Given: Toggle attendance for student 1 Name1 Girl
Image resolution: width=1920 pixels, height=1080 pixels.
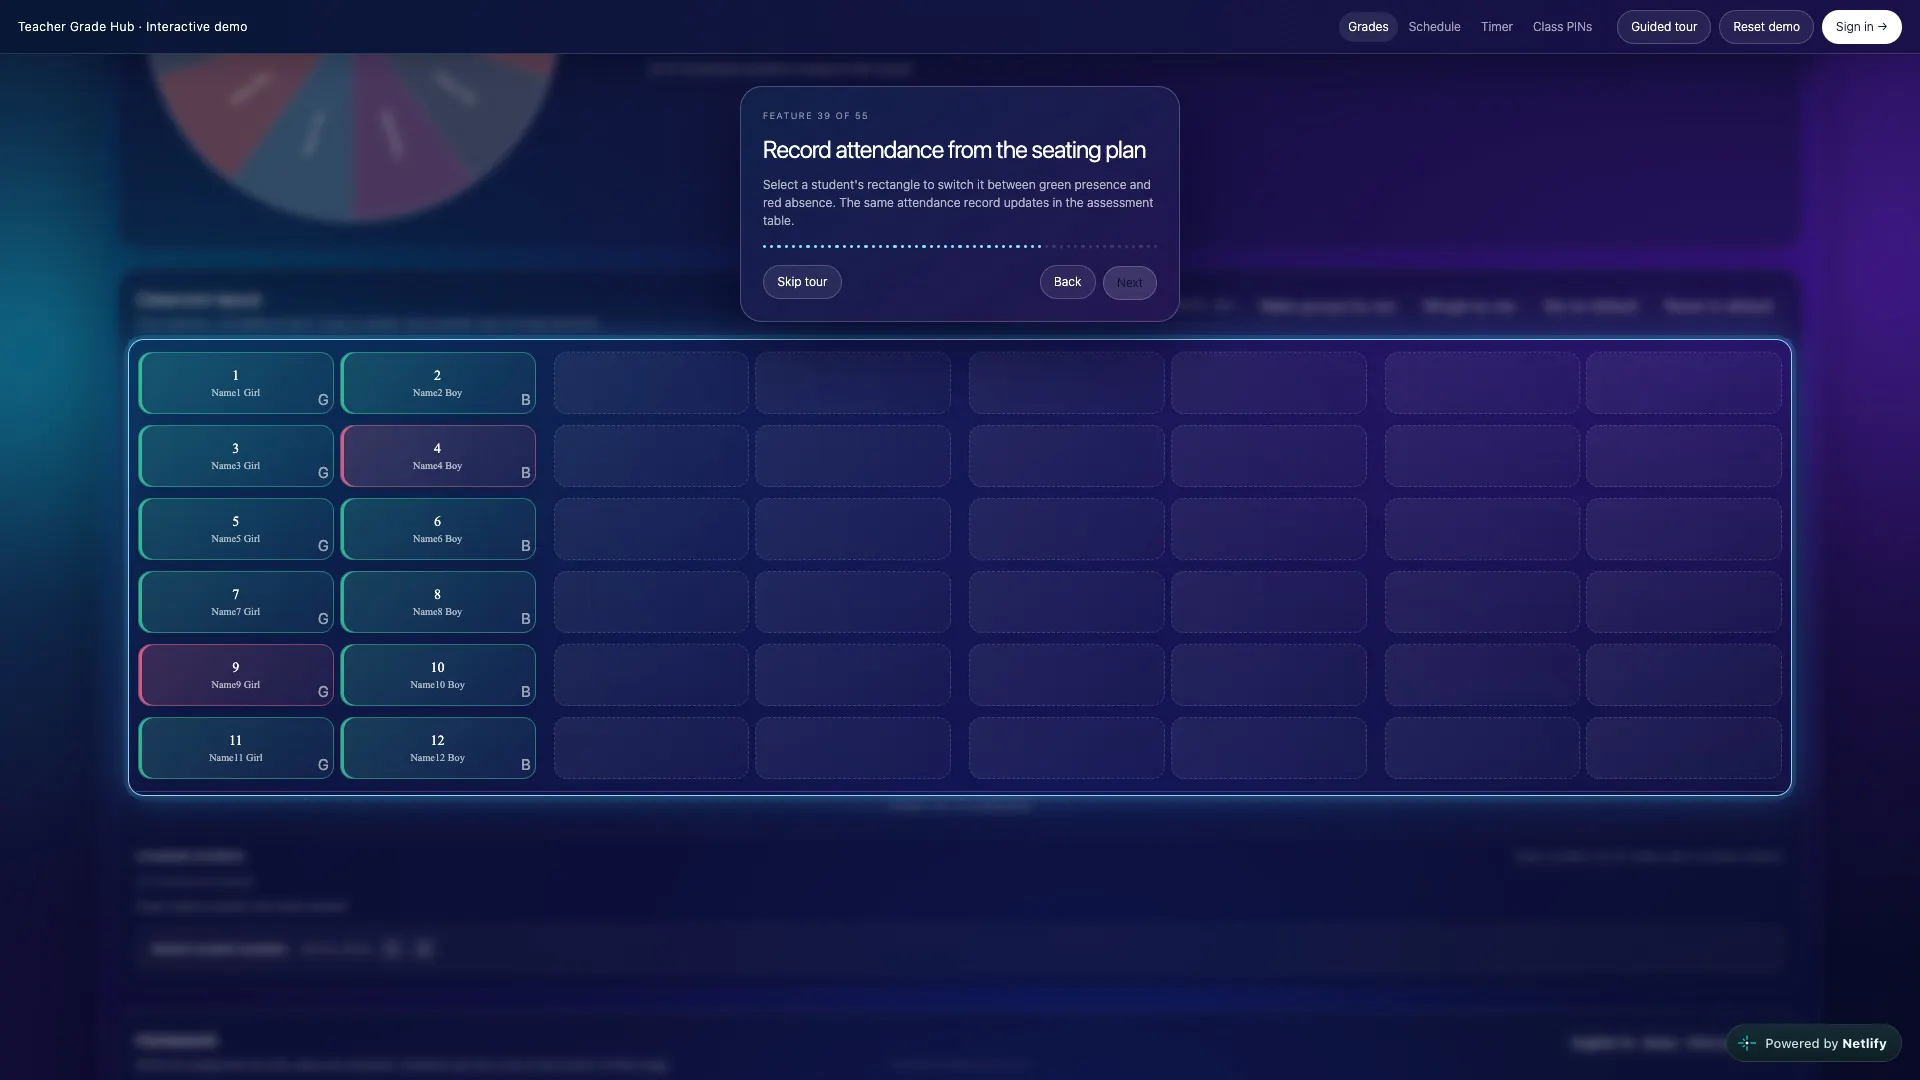Looking at the screenshot, I should pos(236,383).
